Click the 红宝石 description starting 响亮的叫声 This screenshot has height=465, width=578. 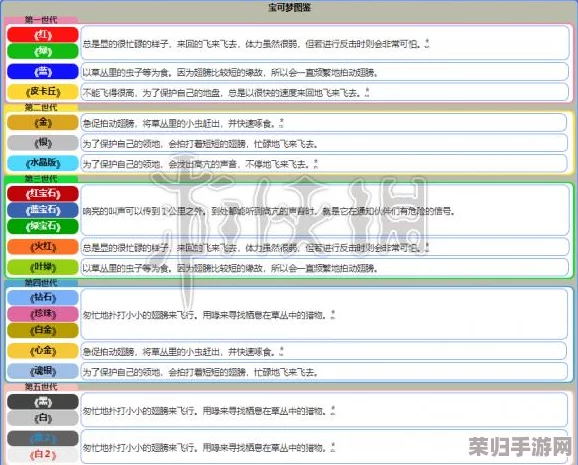point(269,211)
